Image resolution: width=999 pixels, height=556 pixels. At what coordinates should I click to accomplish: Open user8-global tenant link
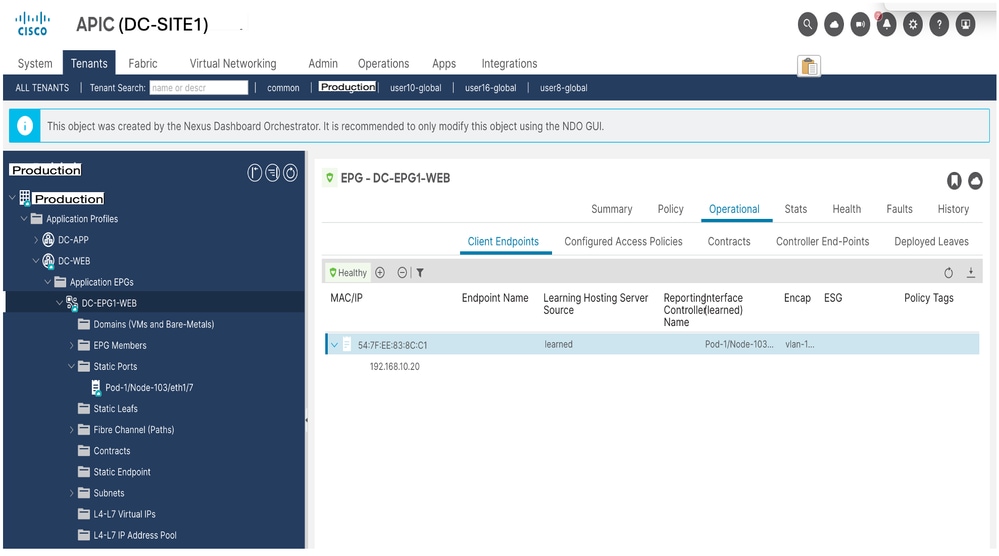tap(564, 88)
